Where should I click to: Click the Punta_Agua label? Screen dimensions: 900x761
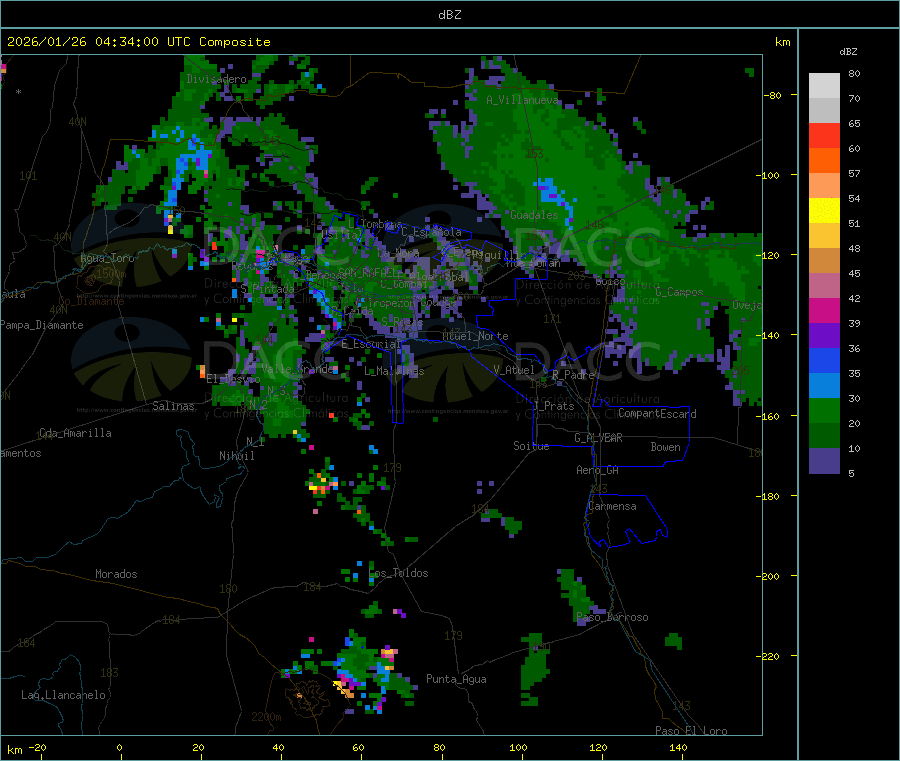456,680
